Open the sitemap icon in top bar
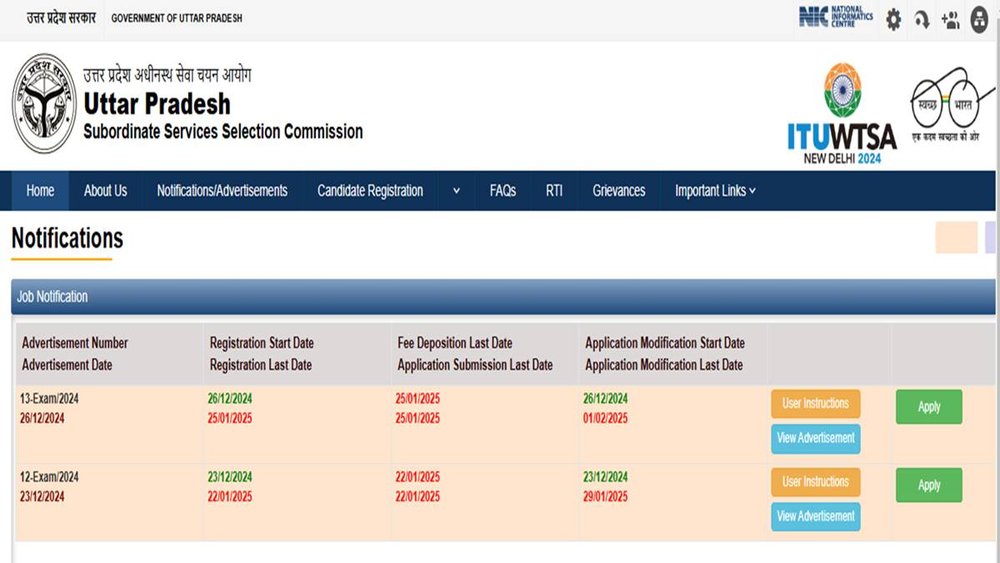Viewport: 1000px width, 563px height. click(x=979, y=19)
